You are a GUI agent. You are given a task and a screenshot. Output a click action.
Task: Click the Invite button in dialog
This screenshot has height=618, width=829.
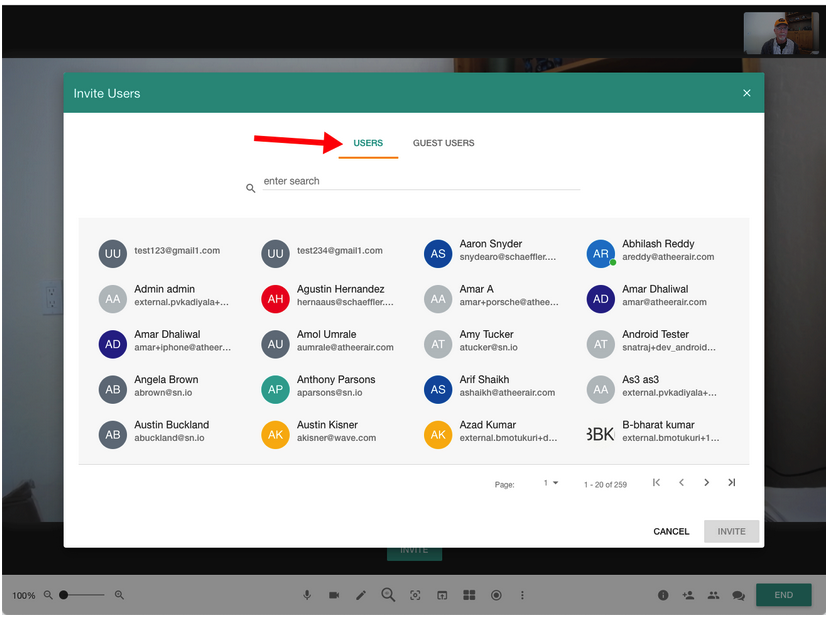tap(731, 531)
